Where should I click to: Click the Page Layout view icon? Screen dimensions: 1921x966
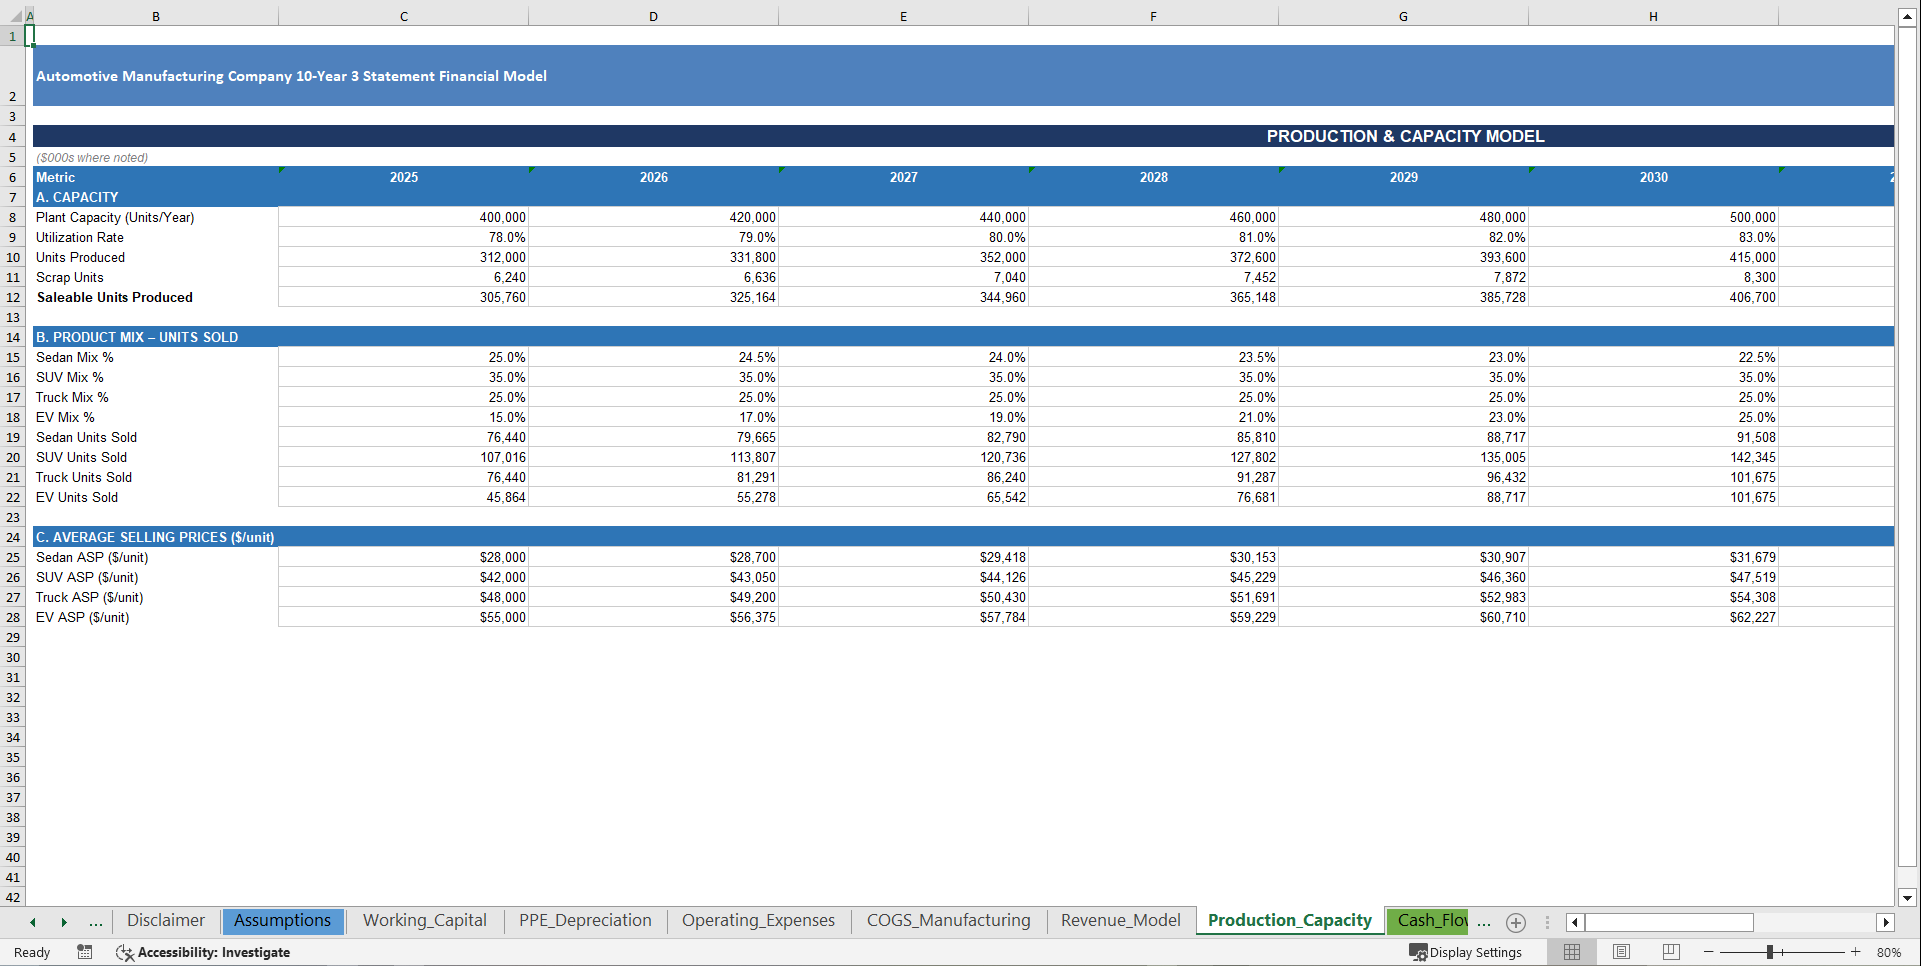(1621, 952)
